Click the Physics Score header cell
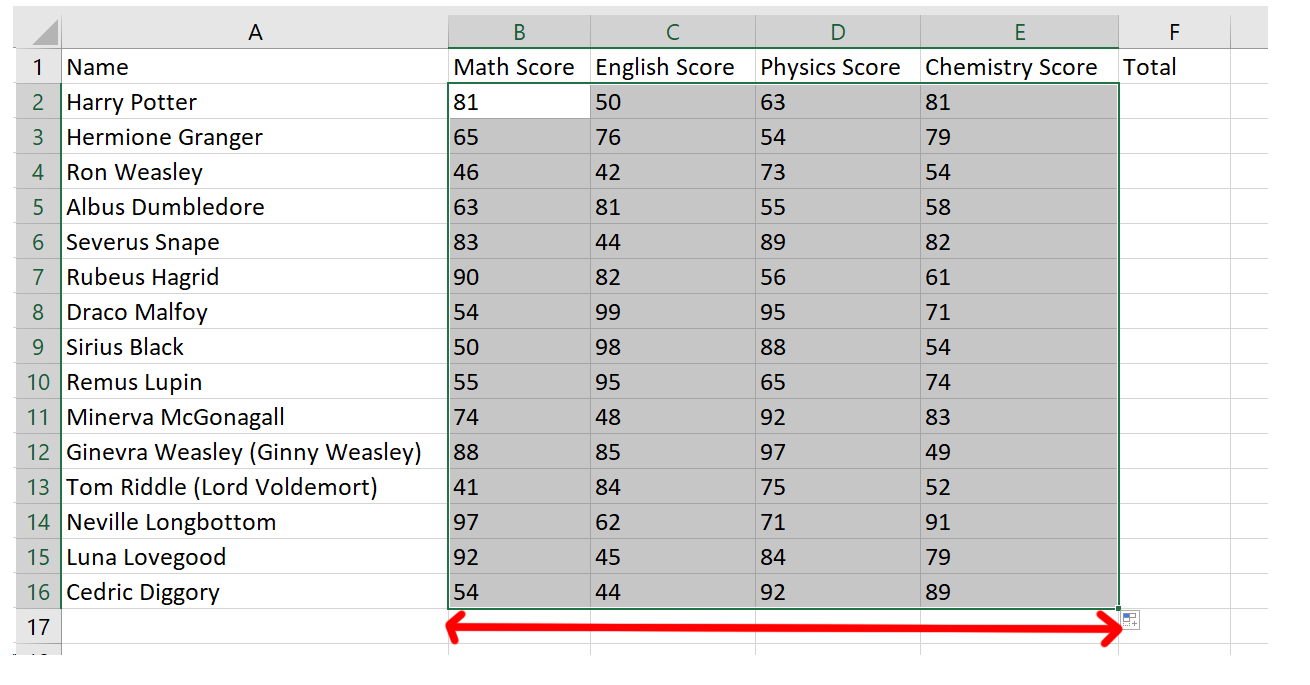 pyautogui.click(x=838, y=67)
